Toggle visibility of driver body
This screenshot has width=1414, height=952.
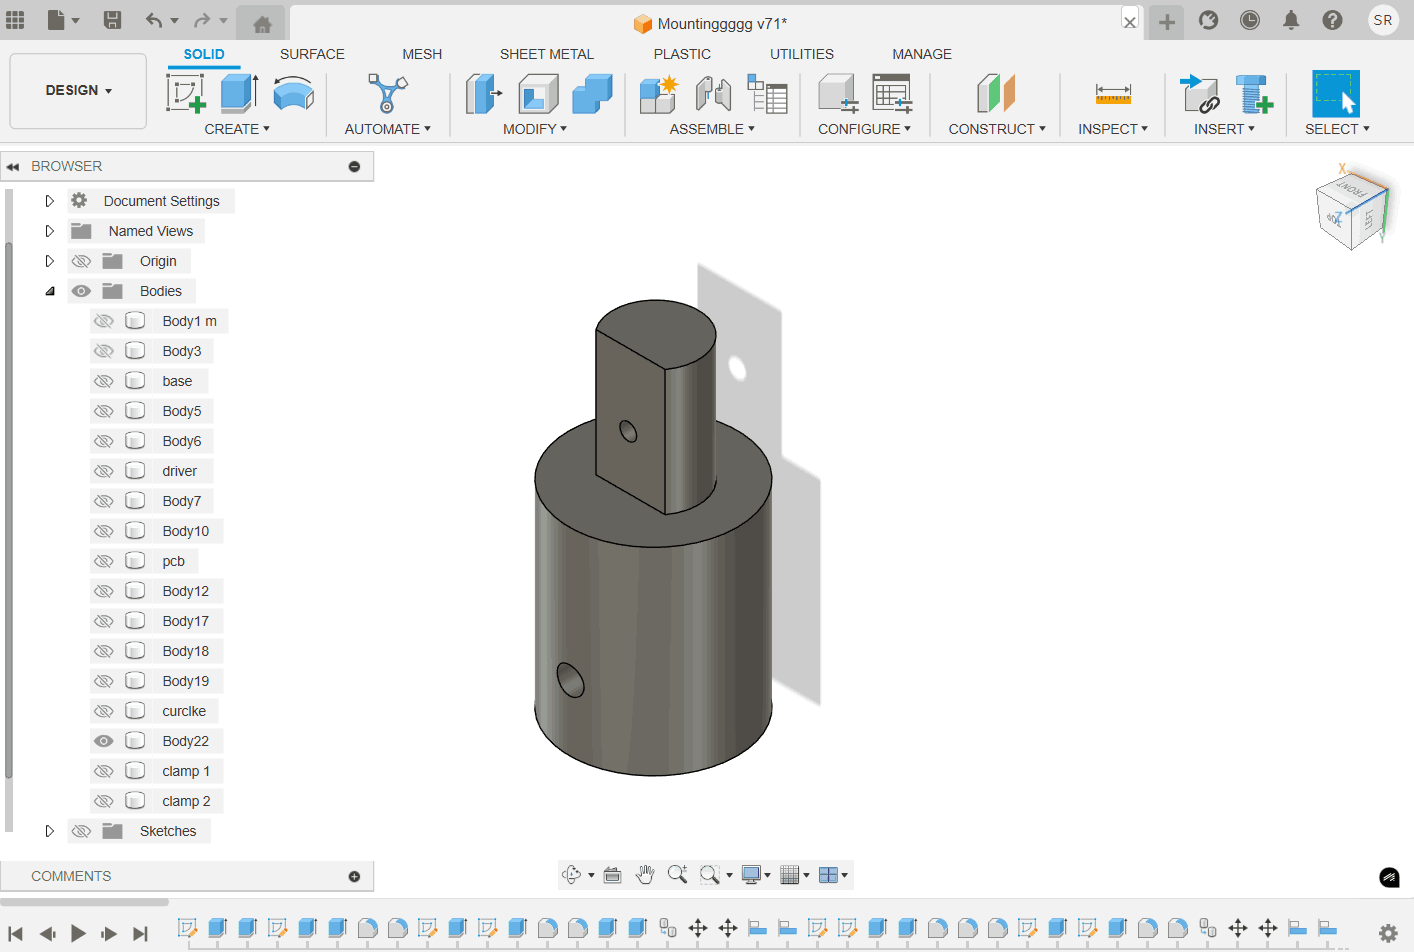coord(103,471)
